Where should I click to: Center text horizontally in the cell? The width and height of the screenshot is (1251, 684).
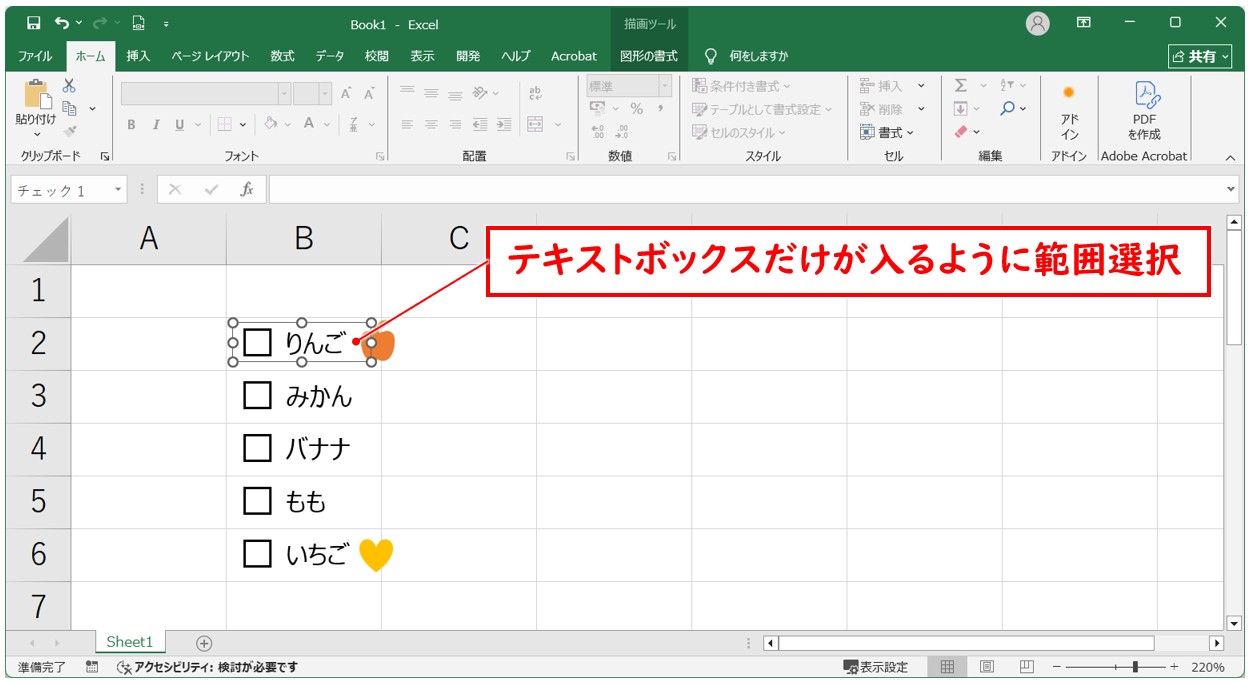click(431, 125)
